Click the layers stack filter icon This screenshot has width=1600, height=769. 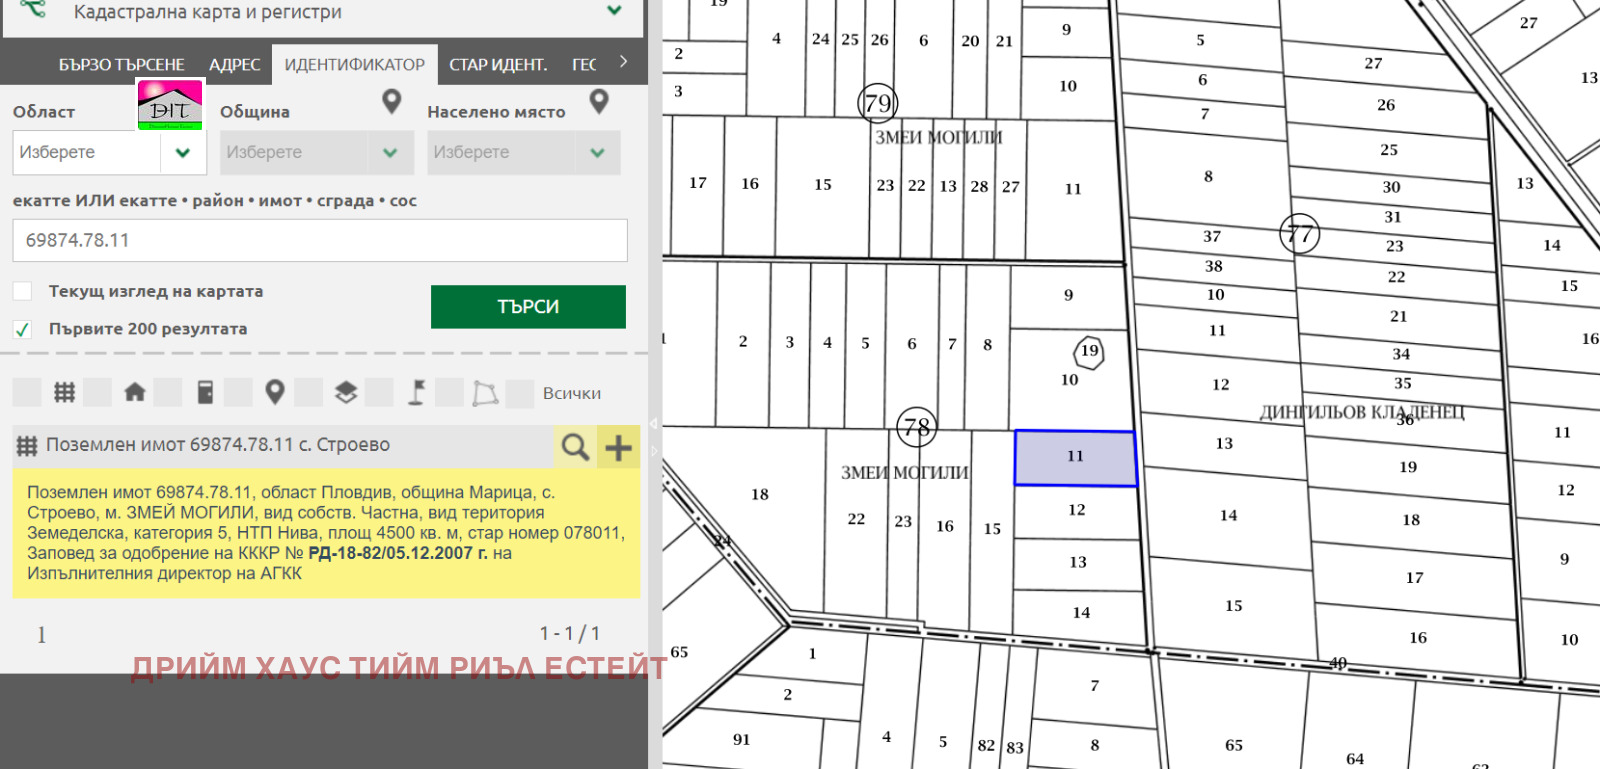(346, 393)
